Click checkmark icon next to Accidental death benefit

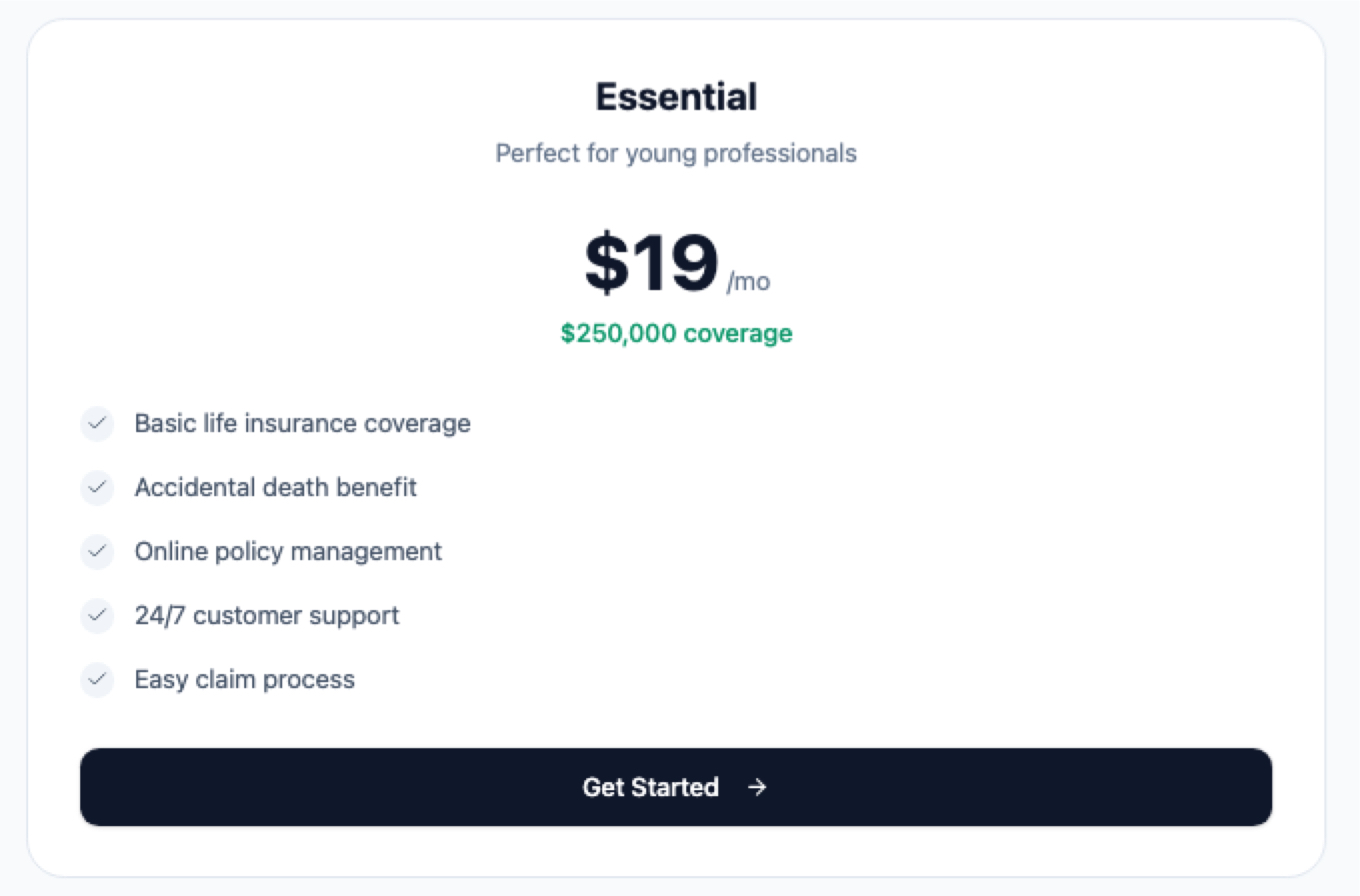(x=97, y=488)
